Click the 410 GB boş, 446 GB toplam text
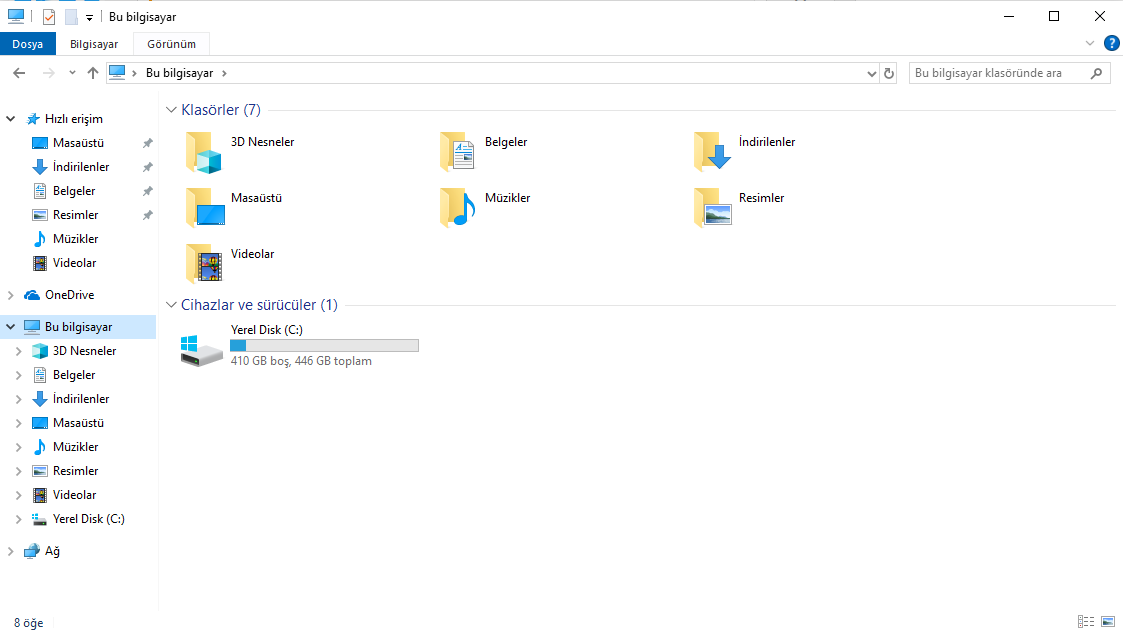Screen dimensions: 1123x633 click(x=302, y=361)
